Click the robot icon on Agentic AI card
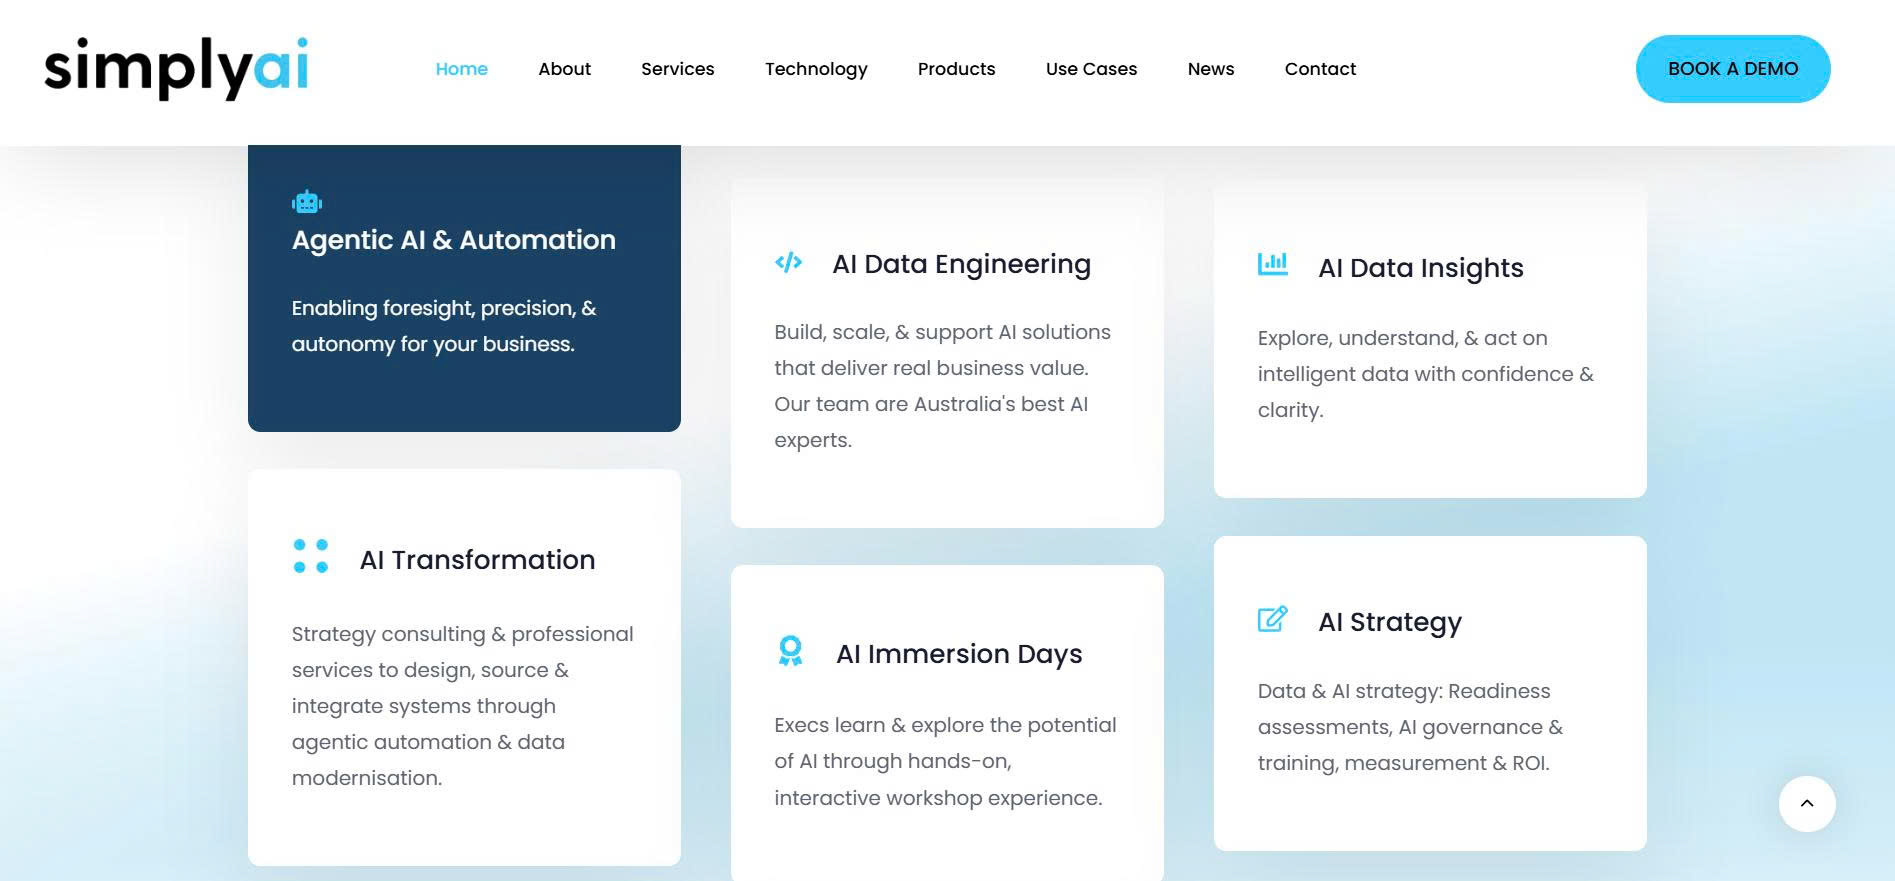 tap(307, 202)
